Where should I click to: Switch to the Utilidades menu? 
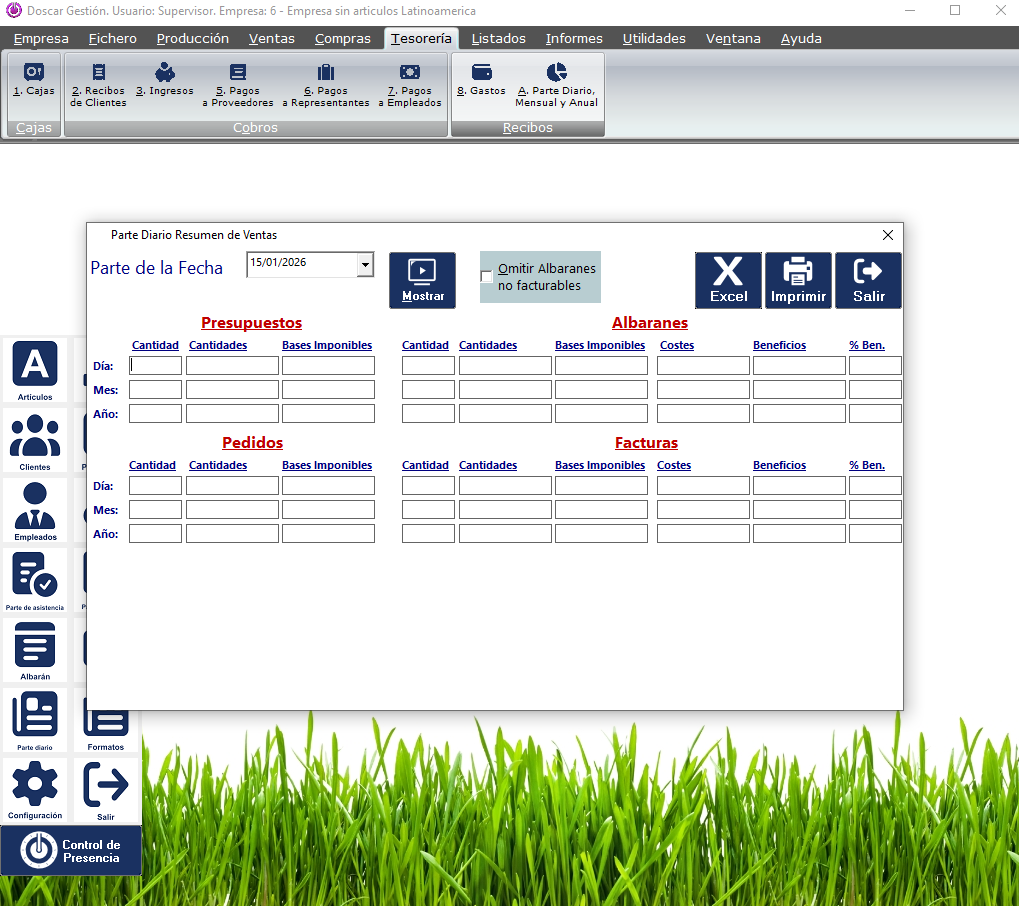pos(654,39)
